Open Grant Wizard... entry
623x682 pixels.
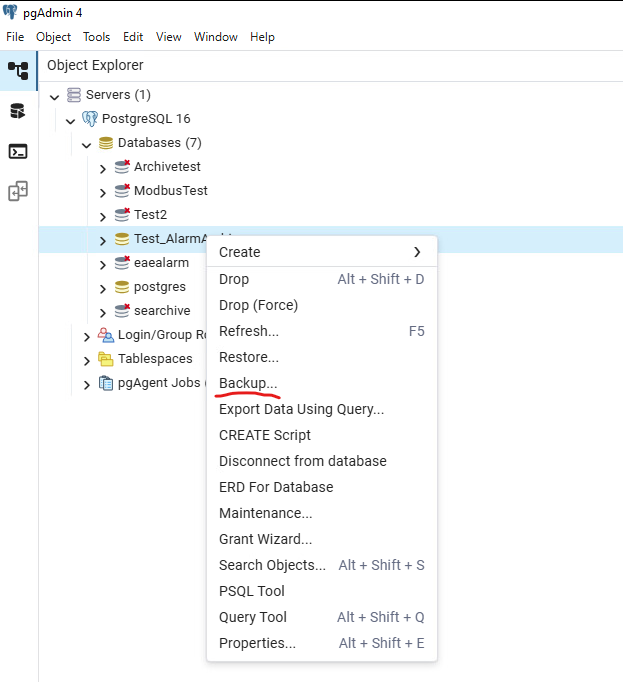[322, 539]
